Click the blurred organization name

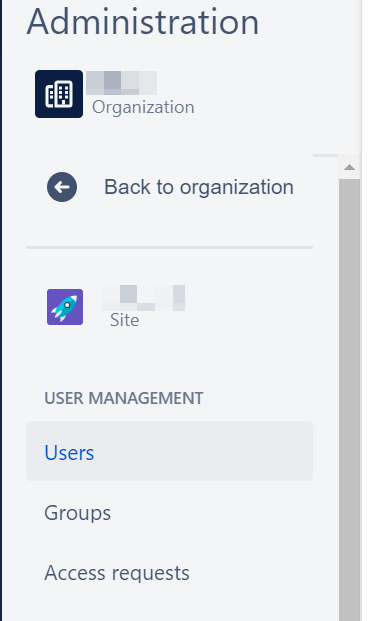click(x=121, y=83)
